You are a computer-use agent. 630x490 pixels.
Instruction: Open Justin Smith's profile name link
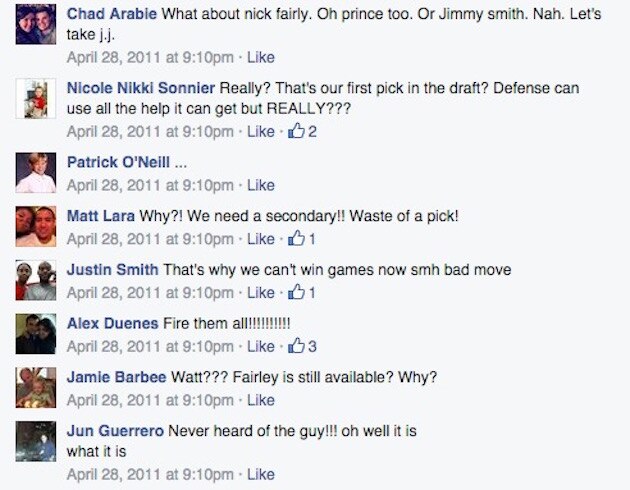(x=113, y=270)
